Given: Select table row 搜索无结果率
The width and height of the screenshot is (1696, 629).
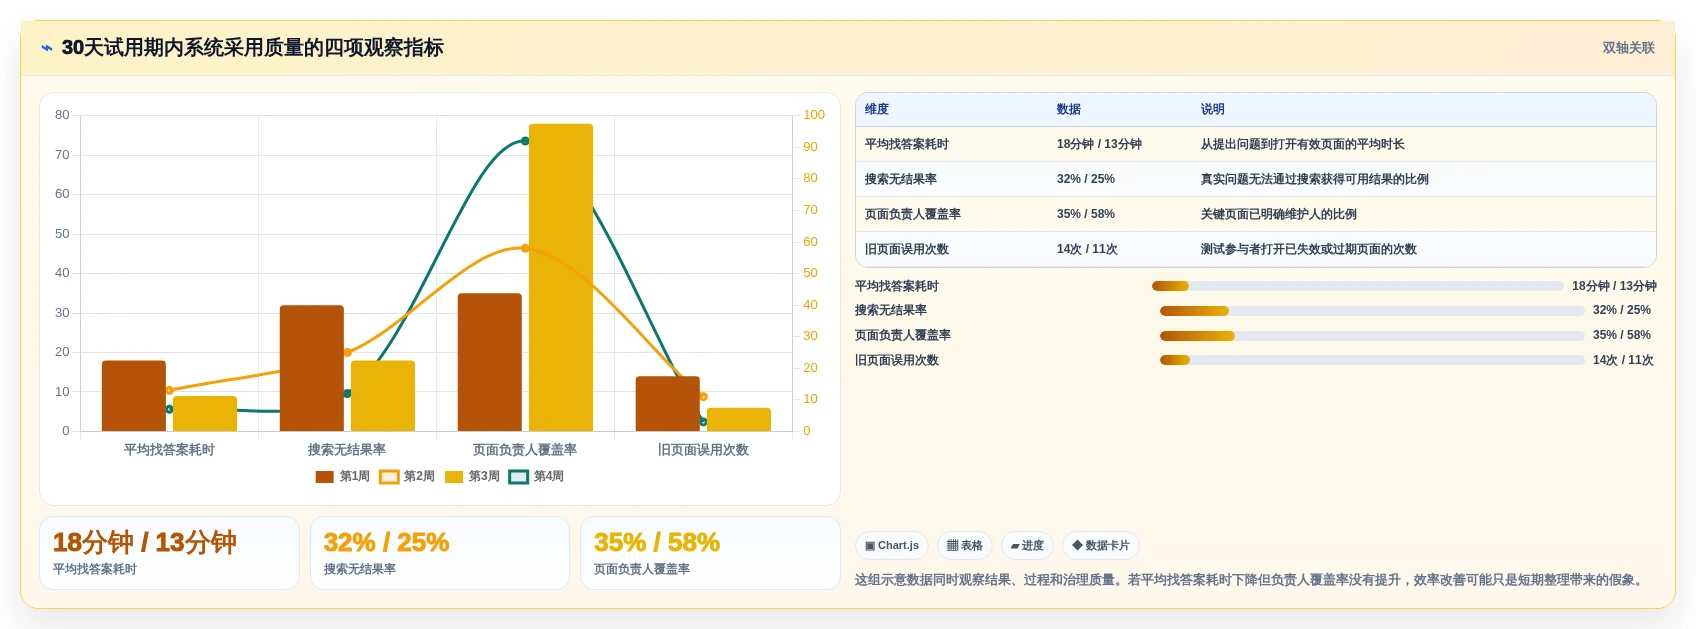Looking at the screenshot, I should coord(1256,179).
